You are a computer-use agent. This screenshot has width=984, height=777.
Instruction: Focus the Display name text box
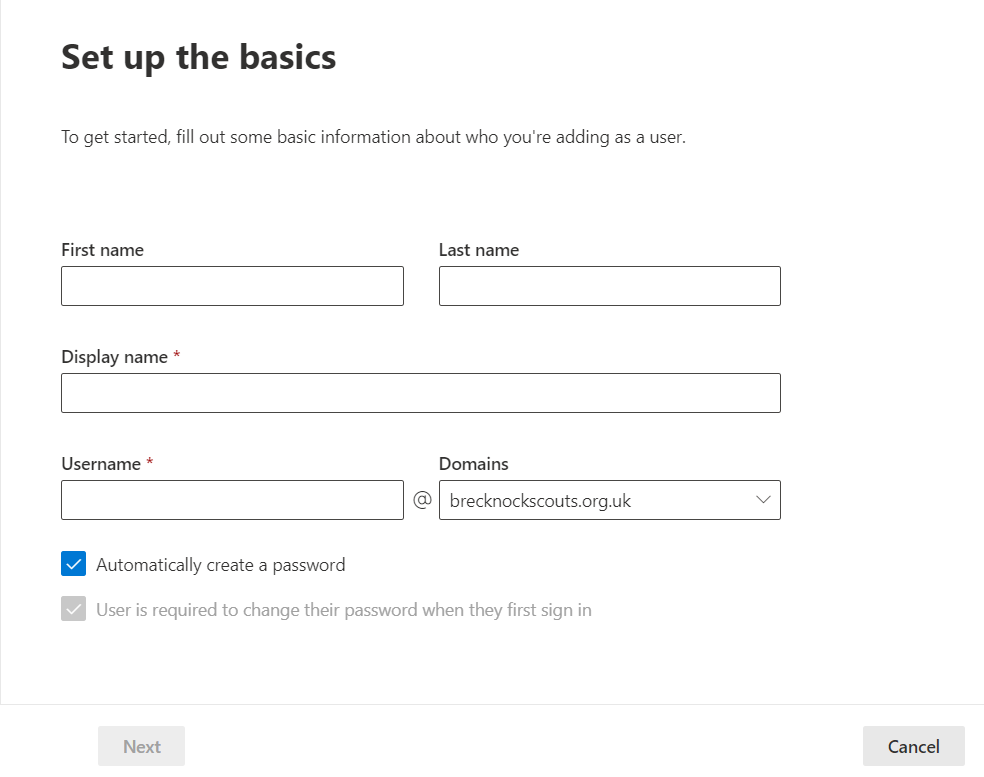420,393
